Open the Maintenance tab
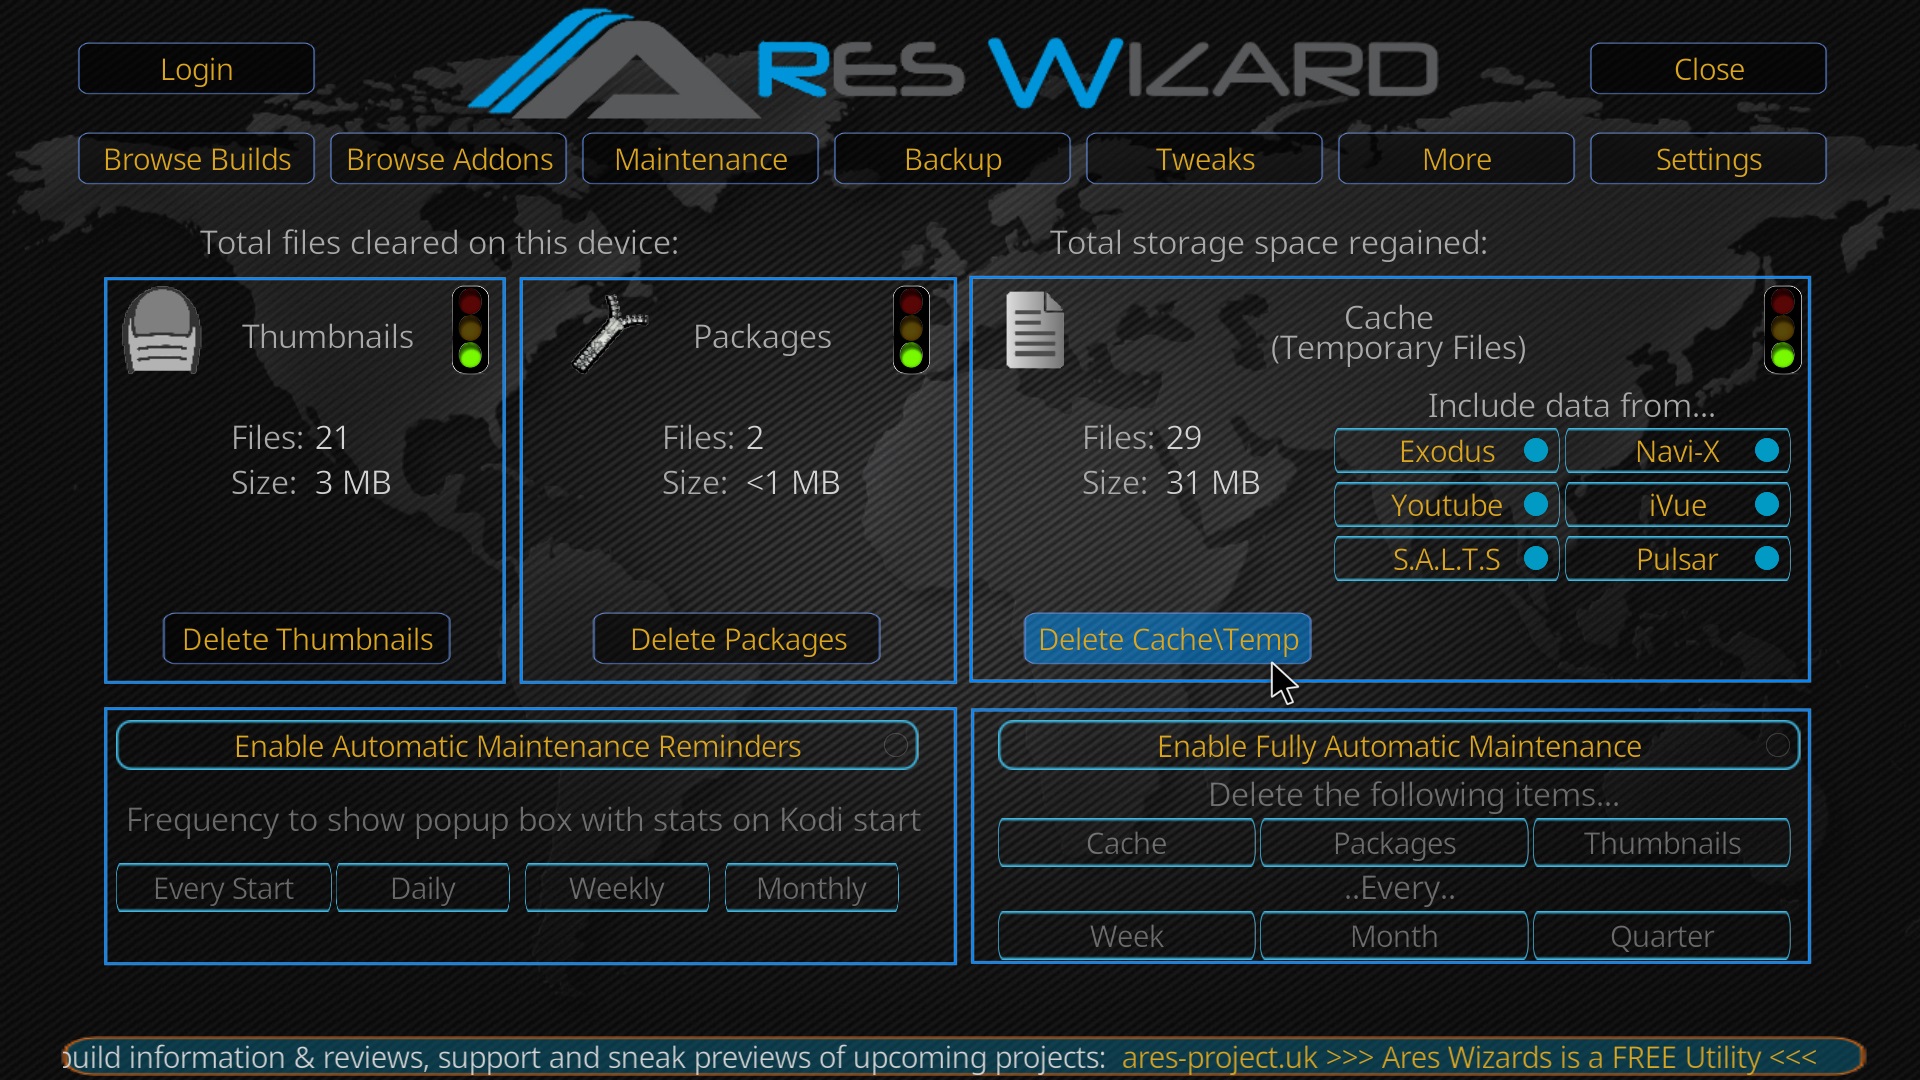 pos(700,159)
